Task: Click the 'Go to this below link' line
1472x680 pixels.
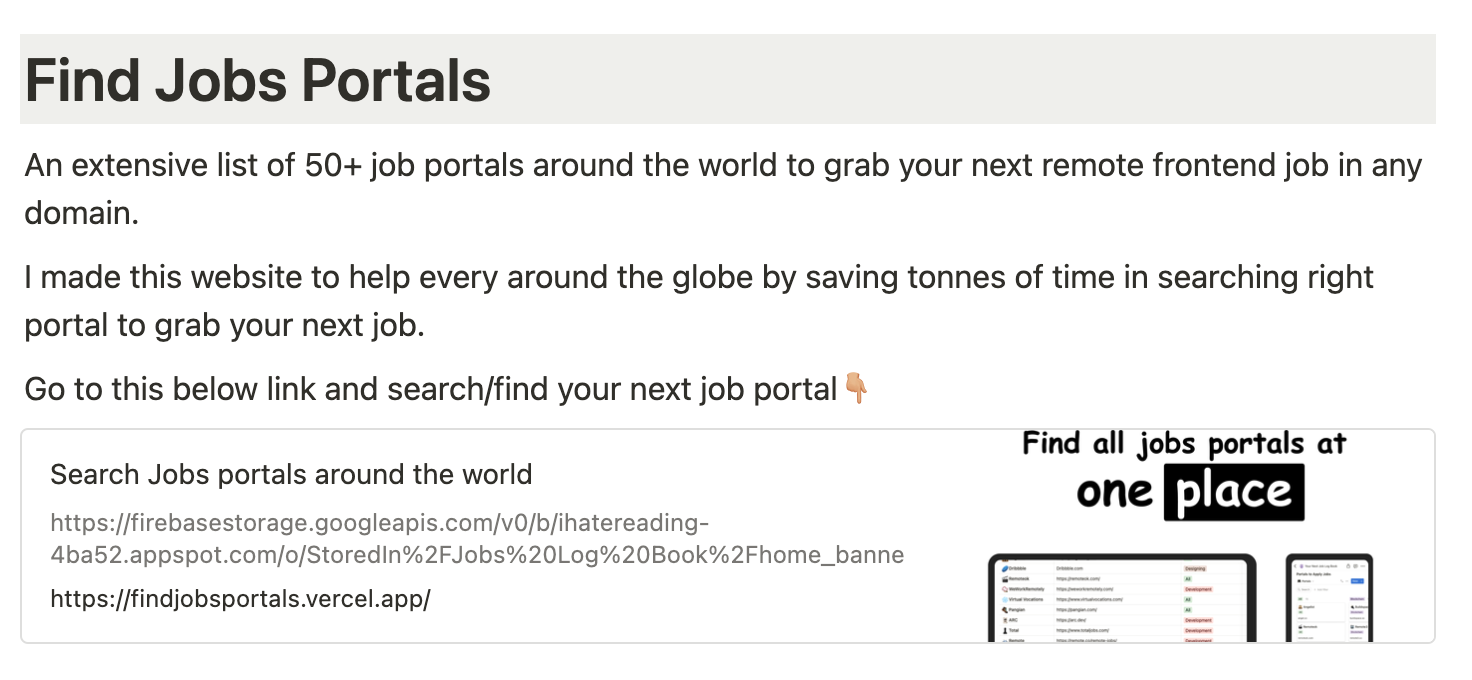Action: (x=430, y=388)
